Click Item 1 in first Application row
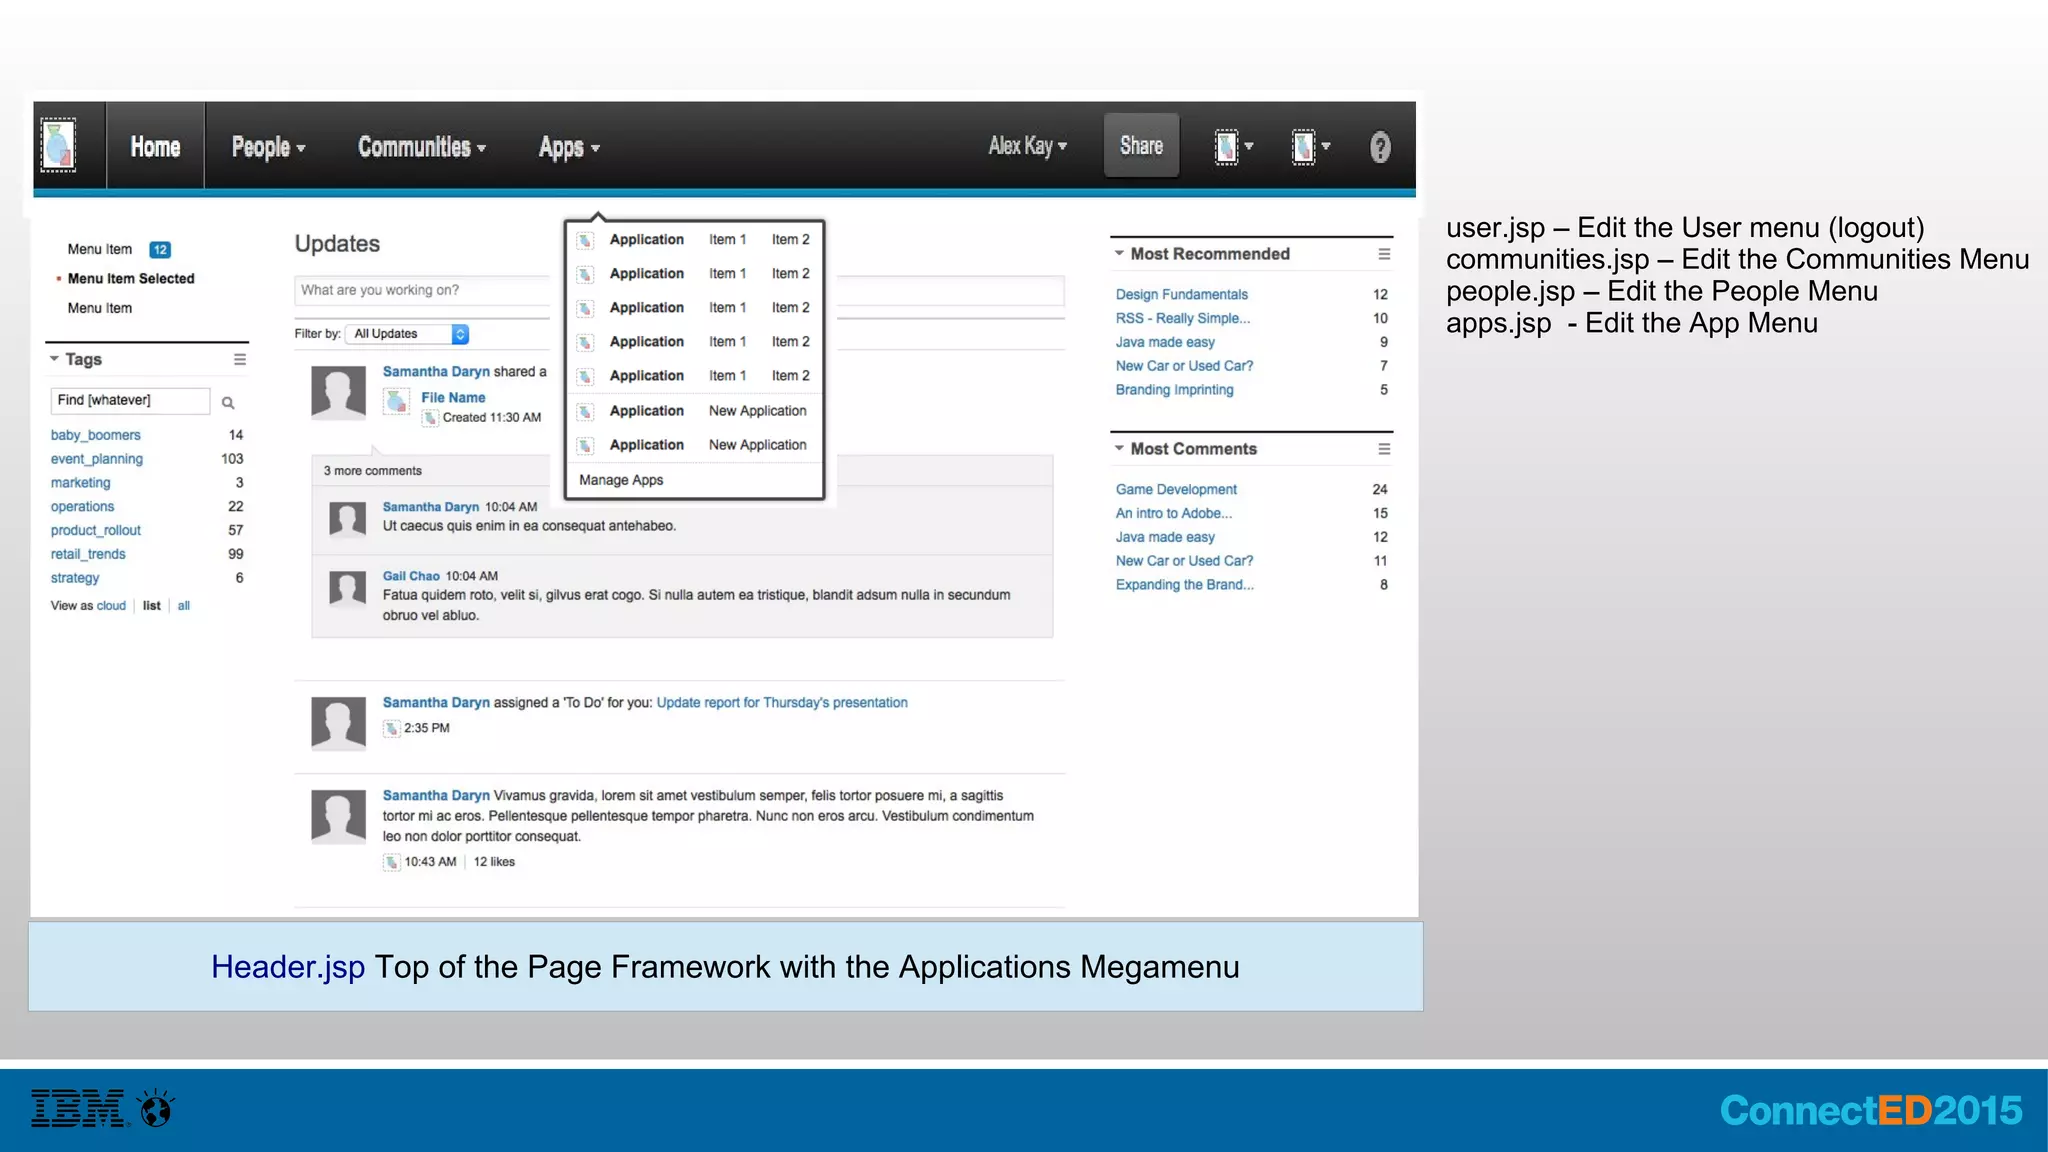The image size is (2048, 1152). click(727, 240)
